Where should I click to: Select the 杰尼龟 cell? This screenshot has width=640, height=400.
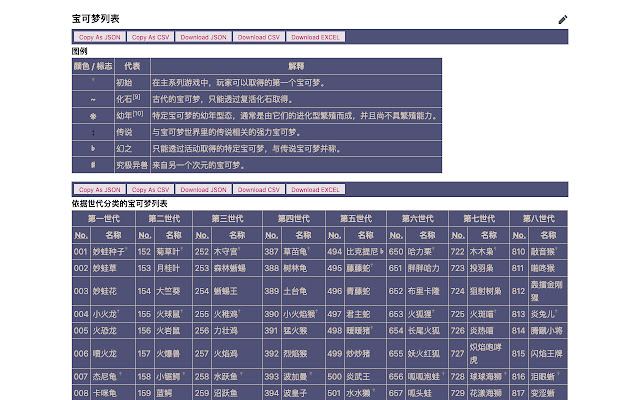tap(113, 376)
